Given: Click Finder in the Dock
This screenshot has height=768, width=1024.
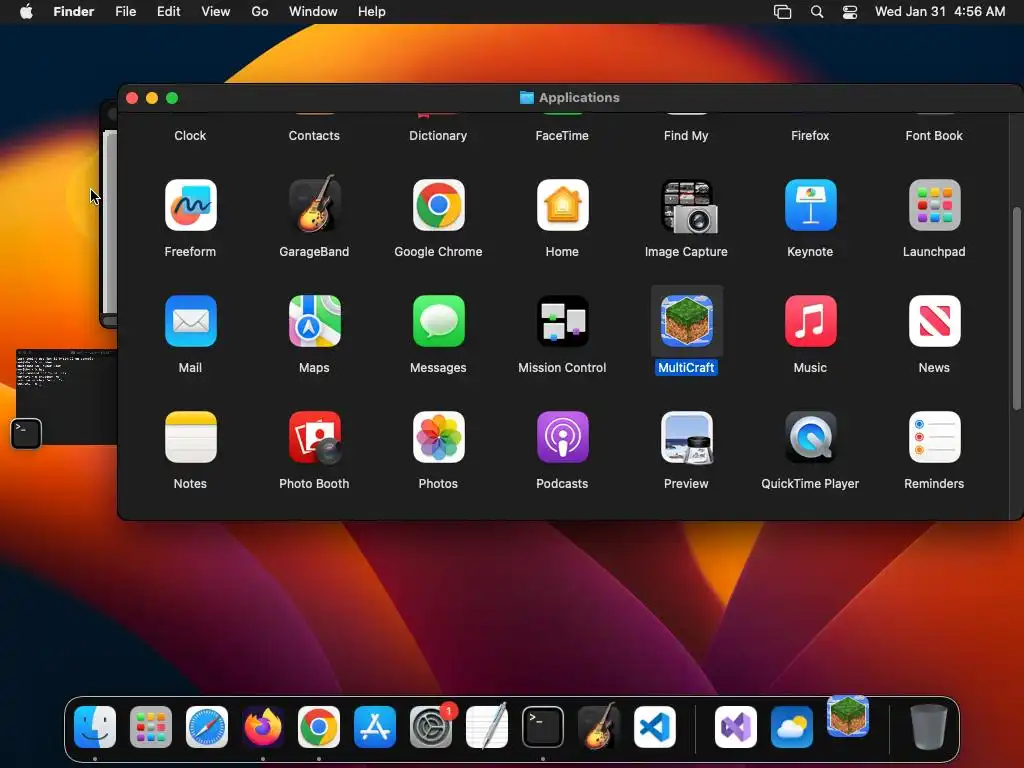Looking at the screenshot, I should 95,726.
